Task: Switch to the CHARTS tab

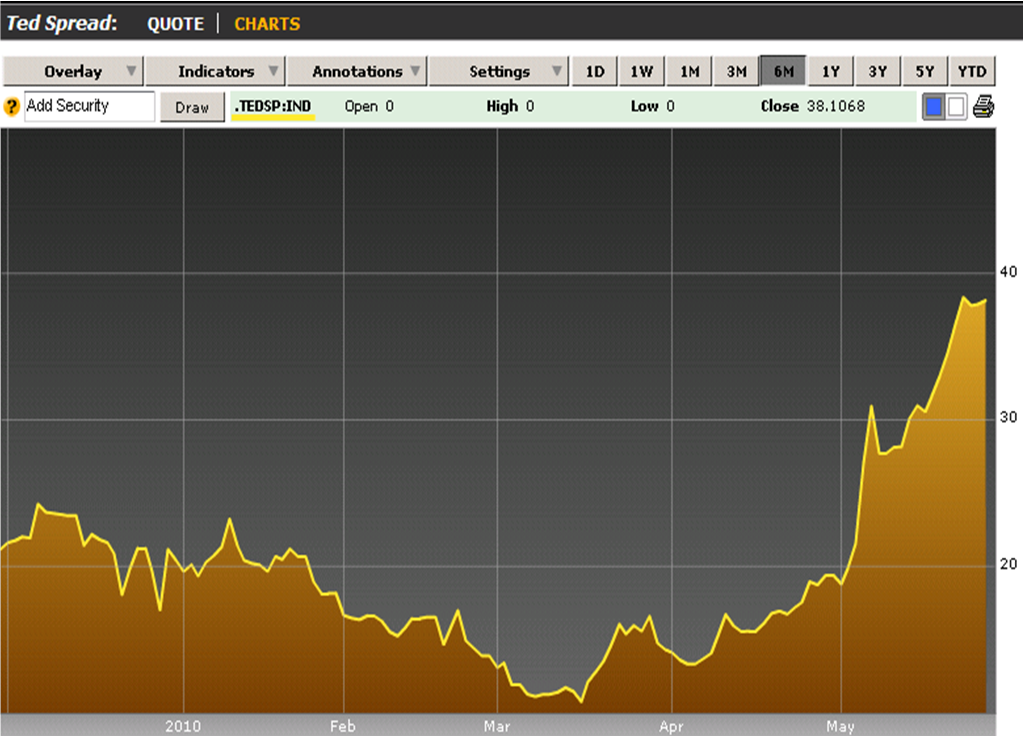Action: (267, 24)
